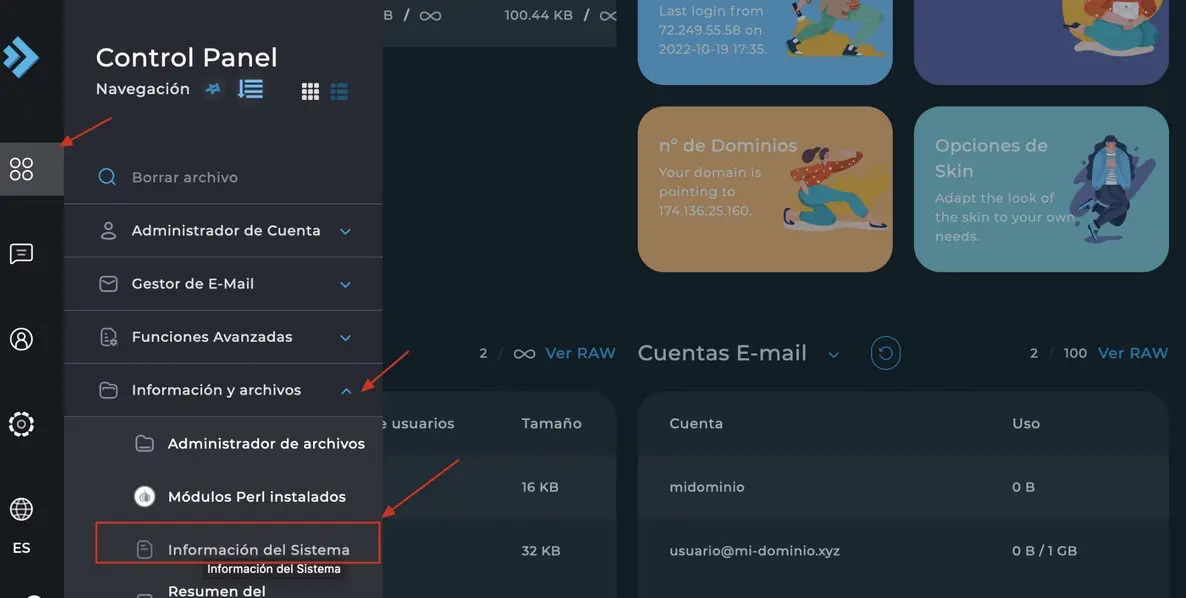The width and height of the screenshot is (1186, 598).
Task: Click the pin navigation icon
Action: click(x=213, y=89)
